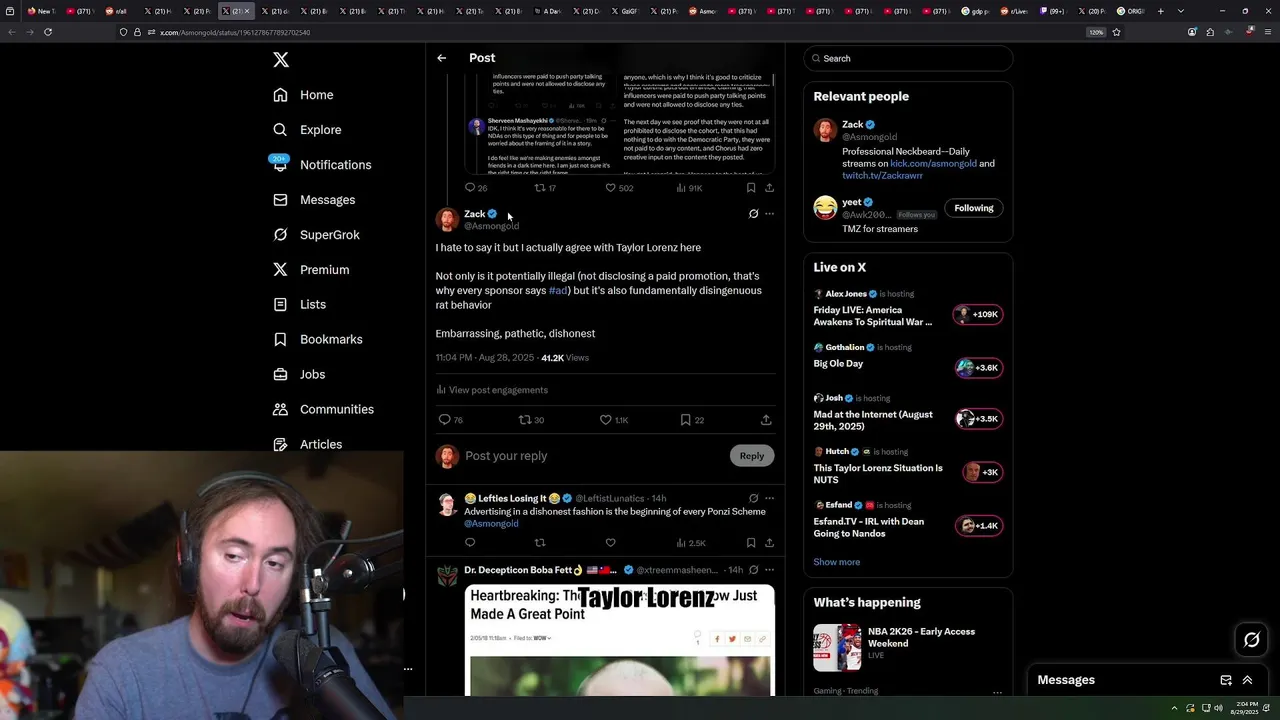Open the #ad hashtag link

point(558,291)
